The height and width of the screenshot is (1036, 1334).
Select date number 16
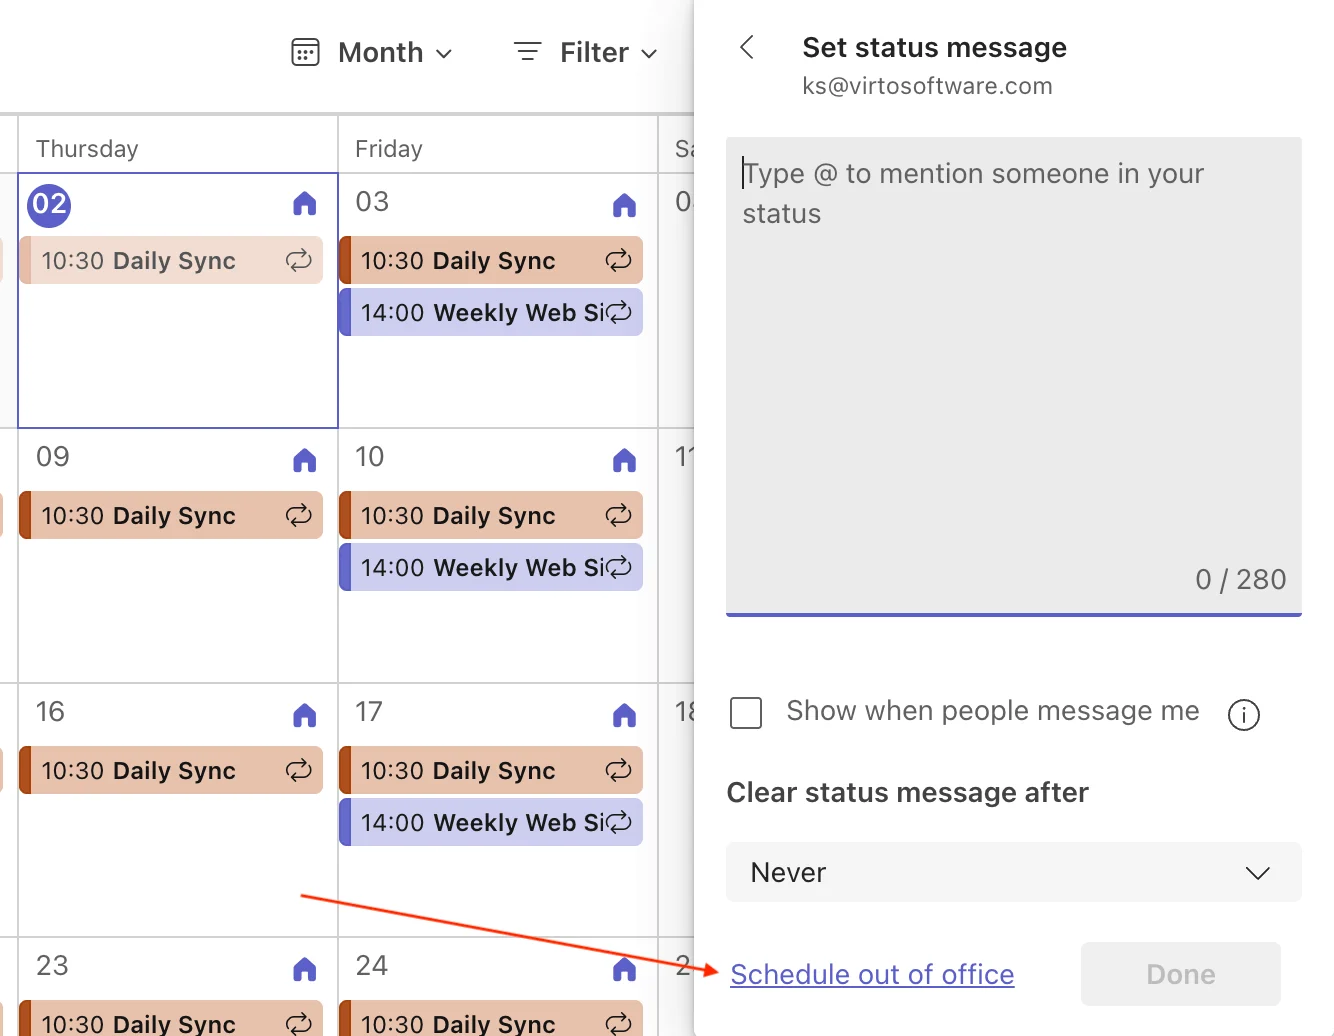[50, 712]
